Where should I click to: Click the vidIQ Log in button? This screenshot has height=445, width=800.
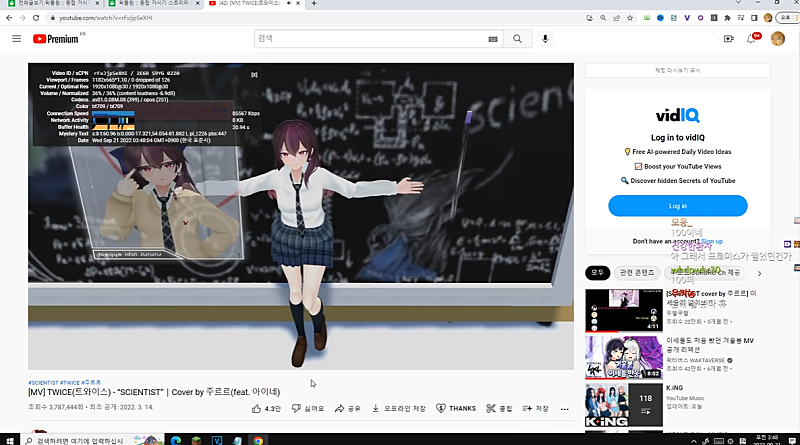point(678,206)
